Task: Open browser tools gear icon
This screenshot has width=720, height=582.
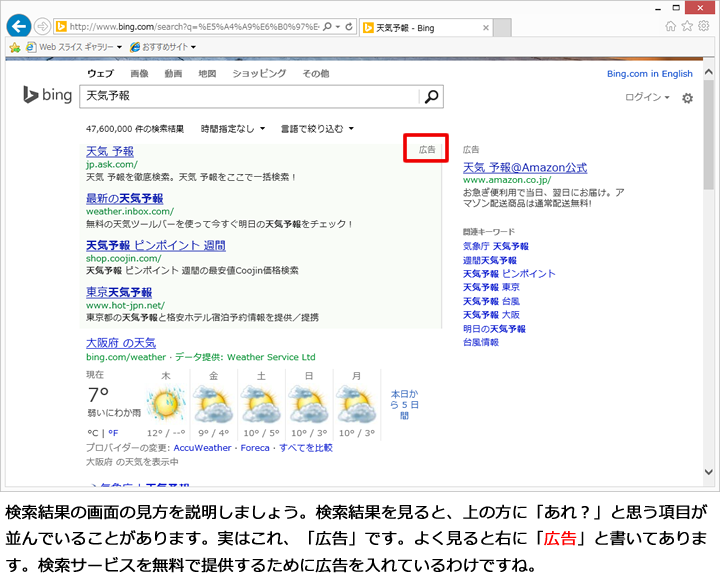Action: coord(703,26)
